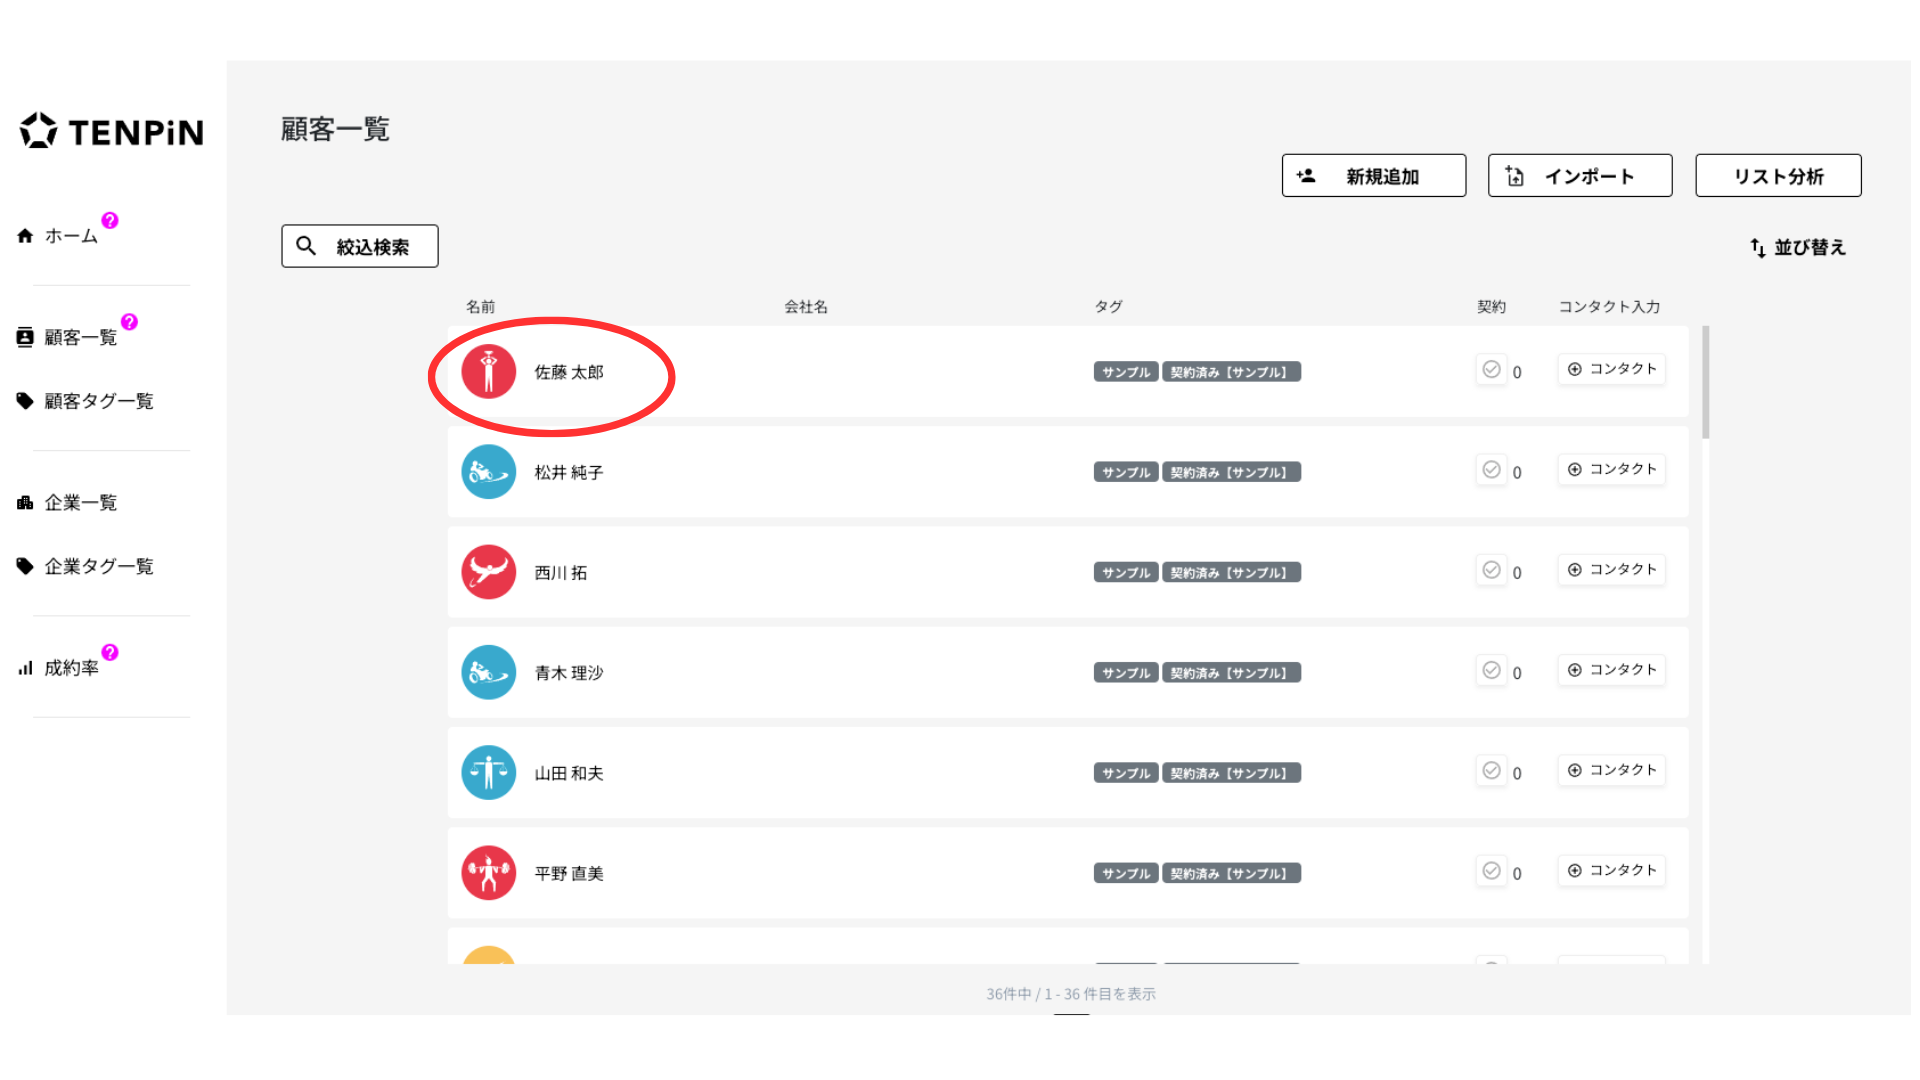Go to 企業一覧 in sidebar
Image resolution: width=1920 pixels, height=1080 pixels.
tap(80, 502)
